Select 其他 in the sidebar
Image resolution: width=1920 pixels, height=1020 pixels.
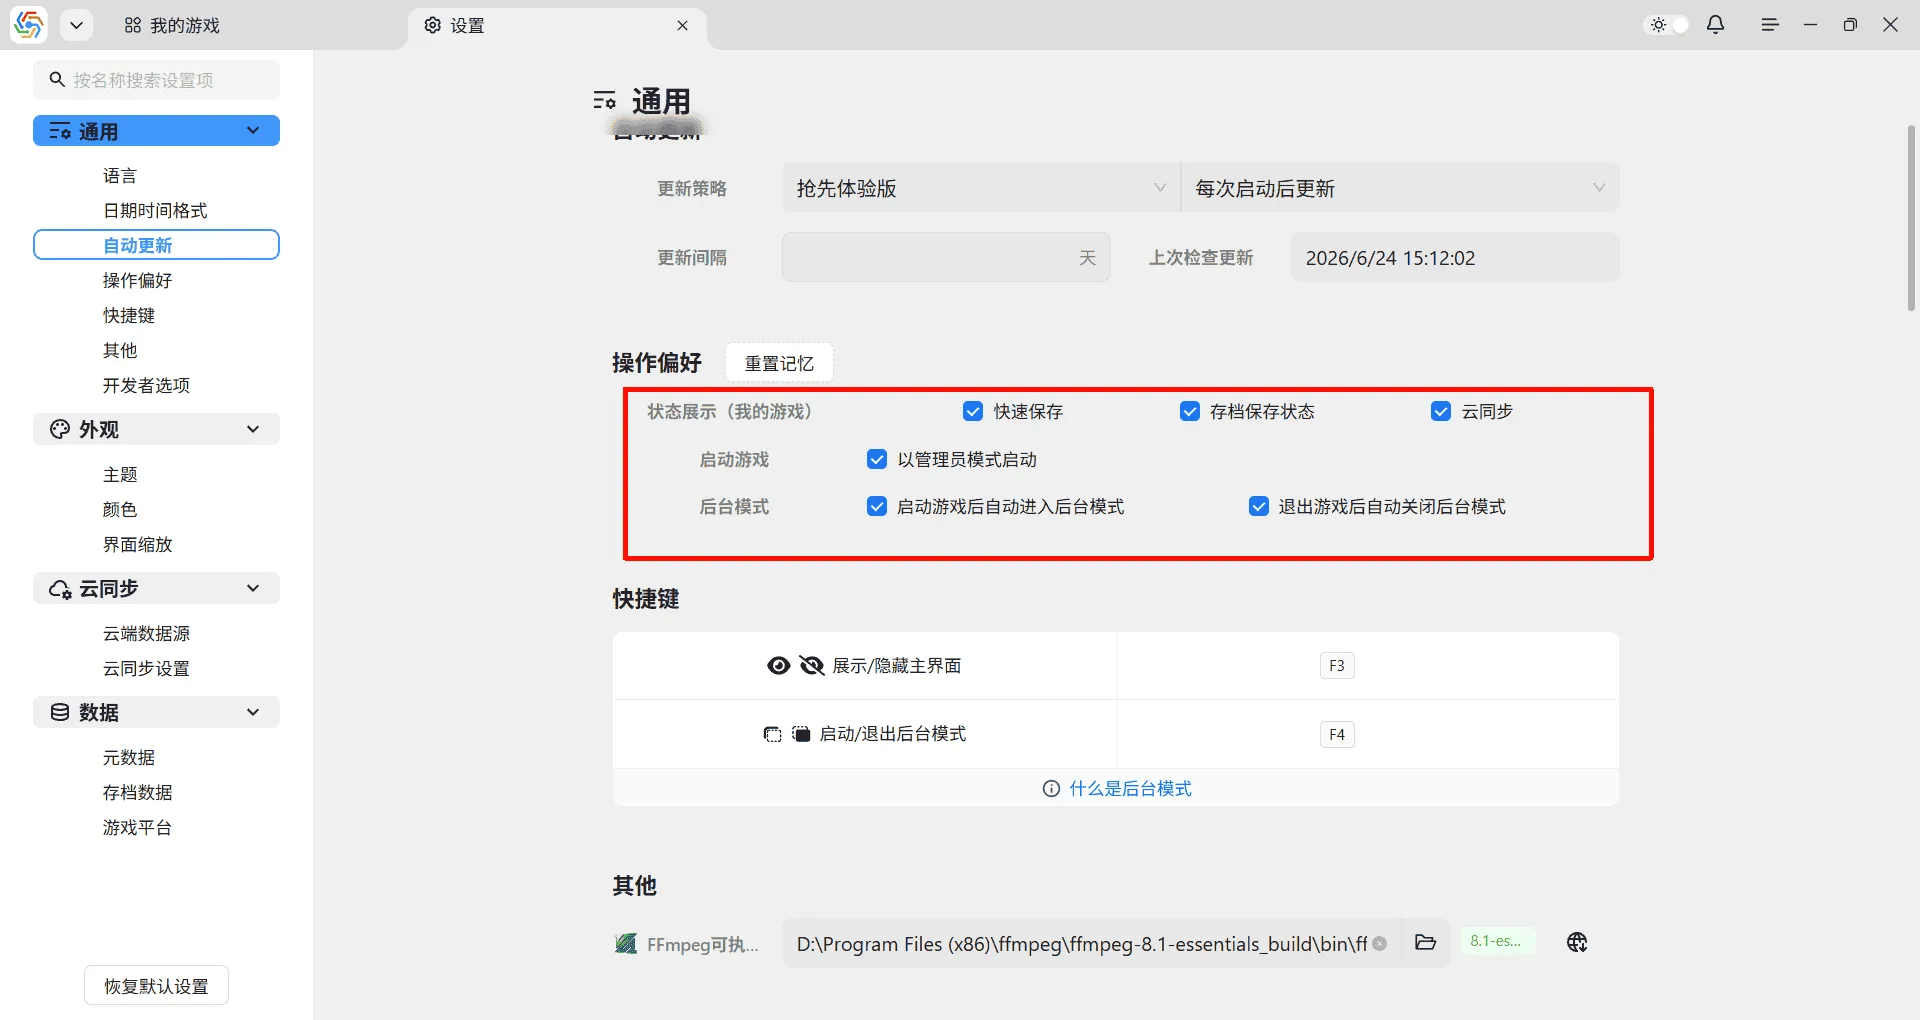point(120,351)
